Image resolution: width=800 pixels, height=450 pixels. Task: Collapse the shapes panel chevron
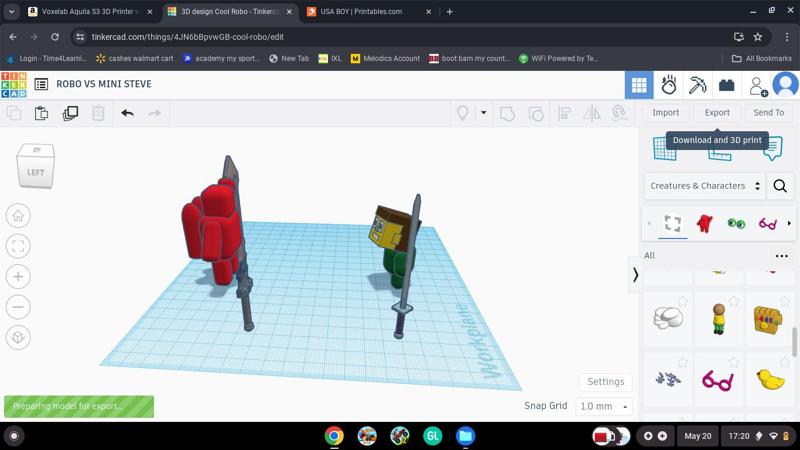click(635, 274)
